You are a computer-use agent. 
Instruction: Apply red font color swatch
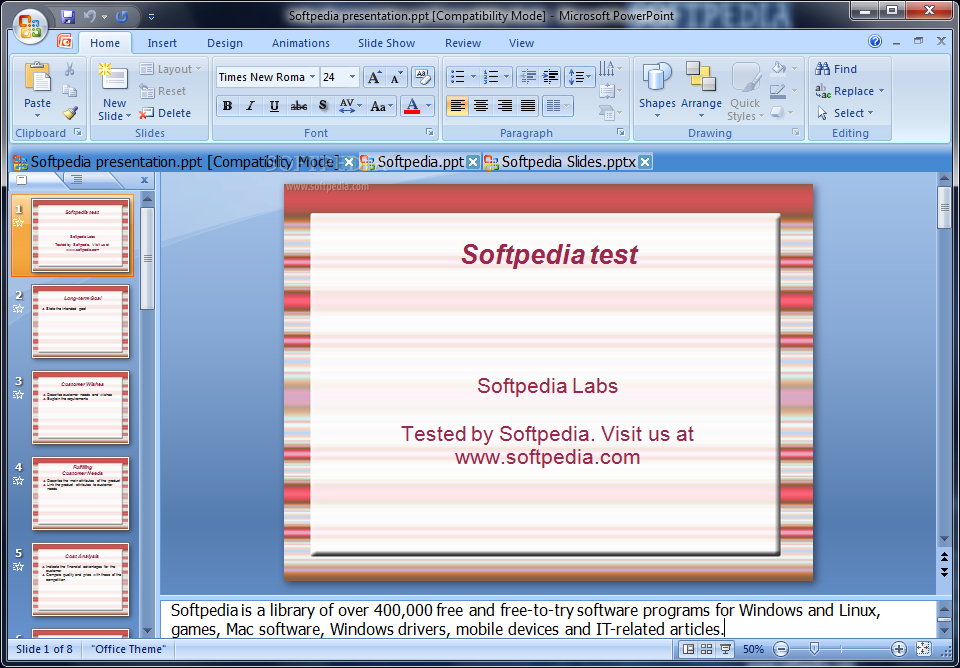click(x=412, y=106)
